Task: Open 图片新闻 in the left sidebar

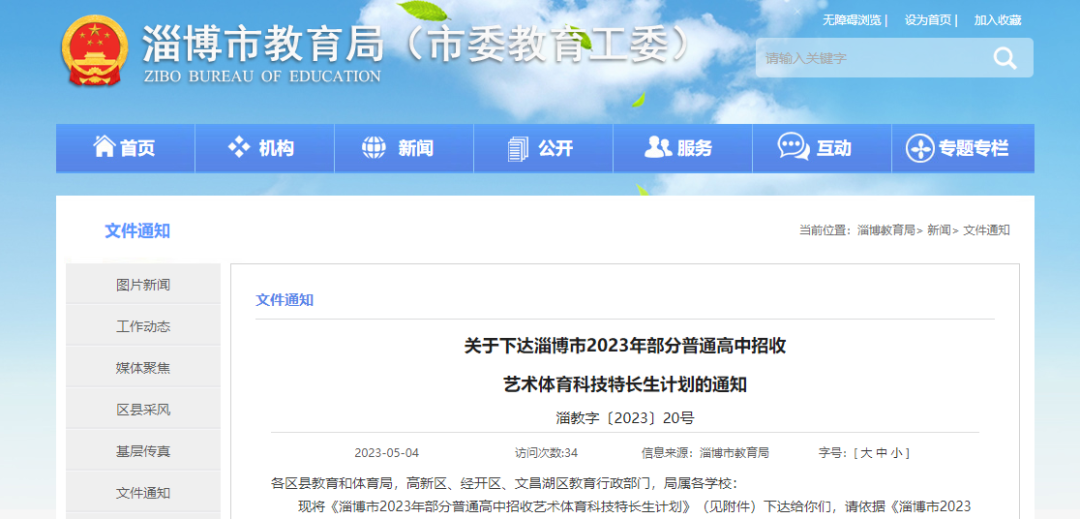Action: 143,285
